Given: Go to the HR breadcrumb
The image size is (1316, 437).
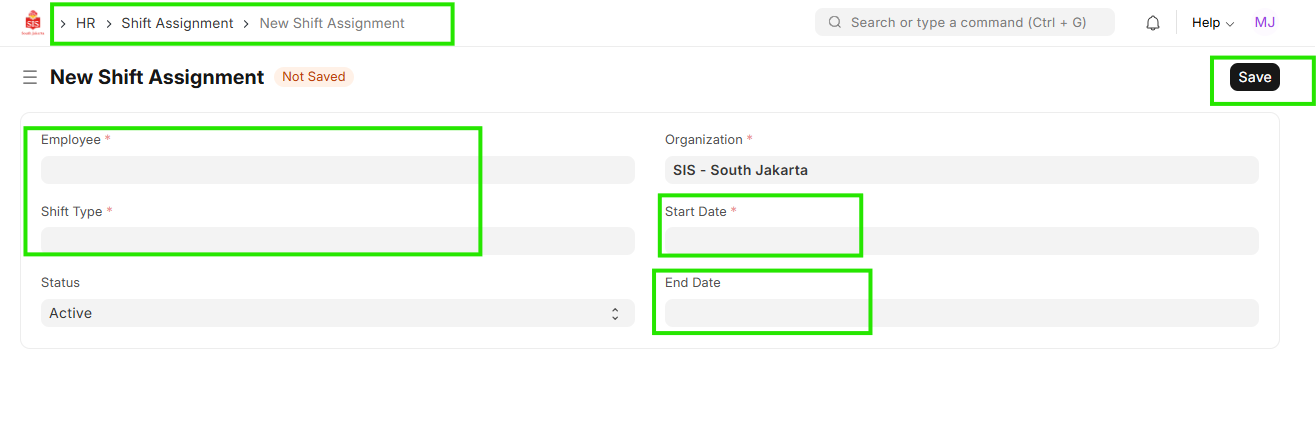Looking at the screenshot, I should click(x=85, y=23).
